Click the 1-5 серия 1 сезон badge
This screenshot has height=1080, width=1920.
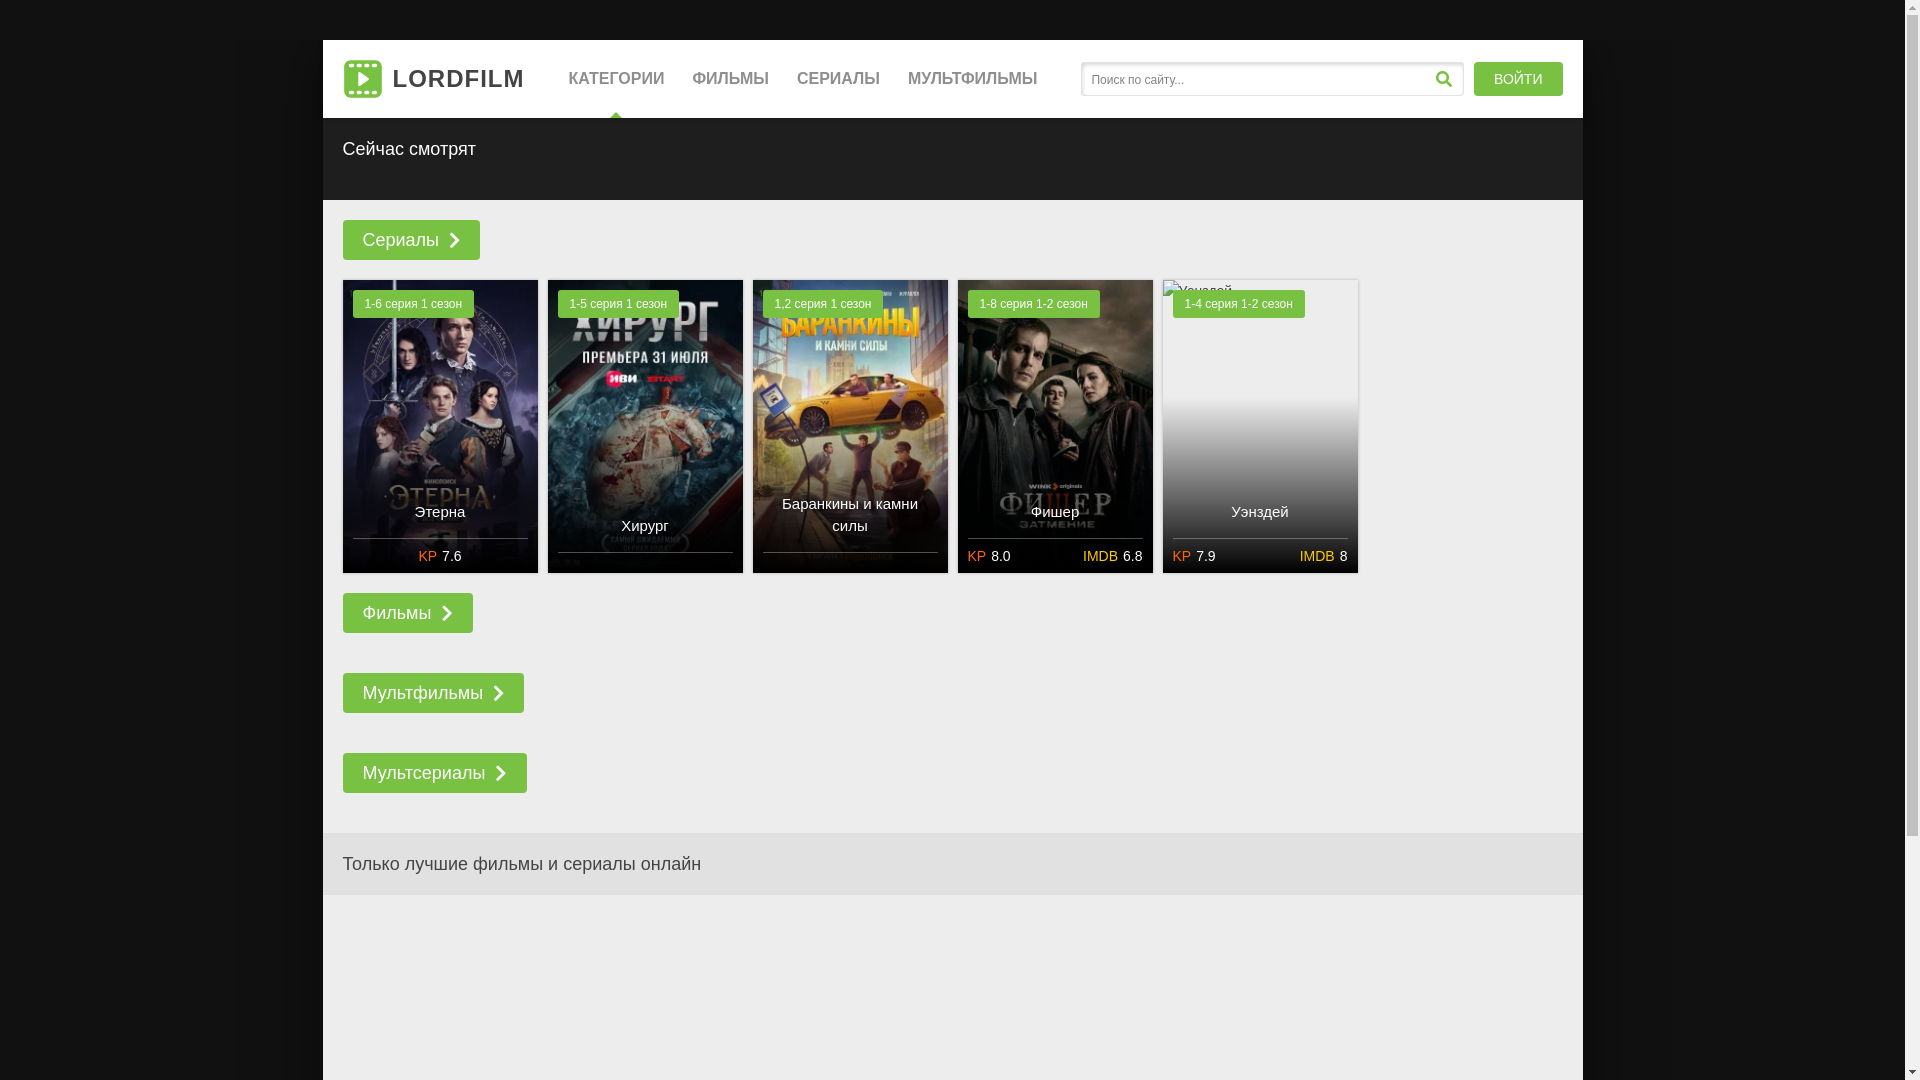coord(618,304)
